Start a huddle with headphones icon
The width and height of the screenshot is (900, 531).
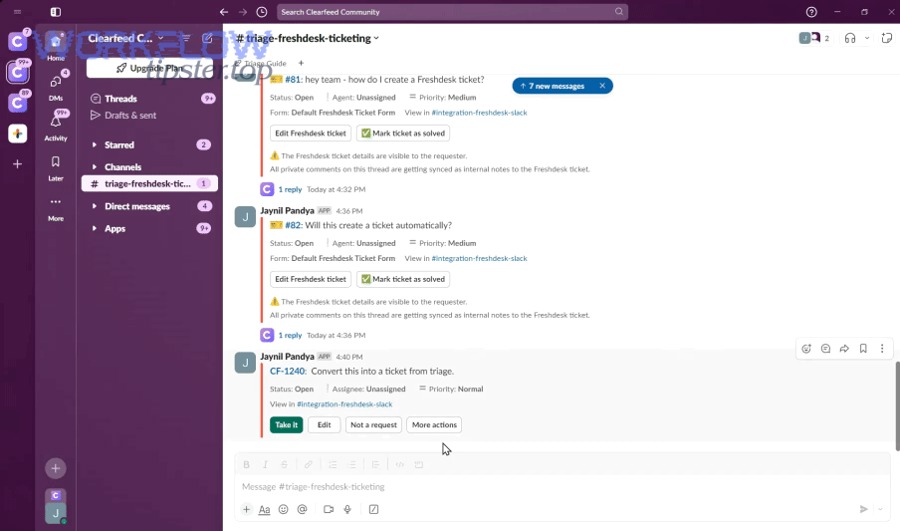click(850, 38)
